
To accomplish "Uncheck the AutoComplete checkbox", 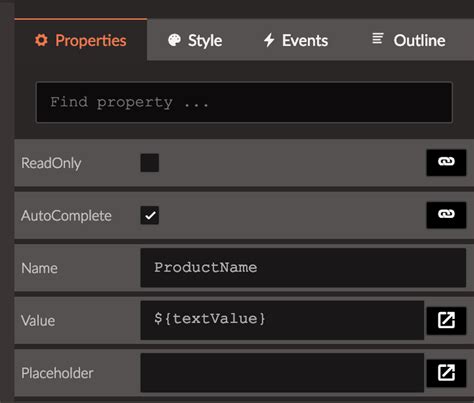I will [150, 215].
